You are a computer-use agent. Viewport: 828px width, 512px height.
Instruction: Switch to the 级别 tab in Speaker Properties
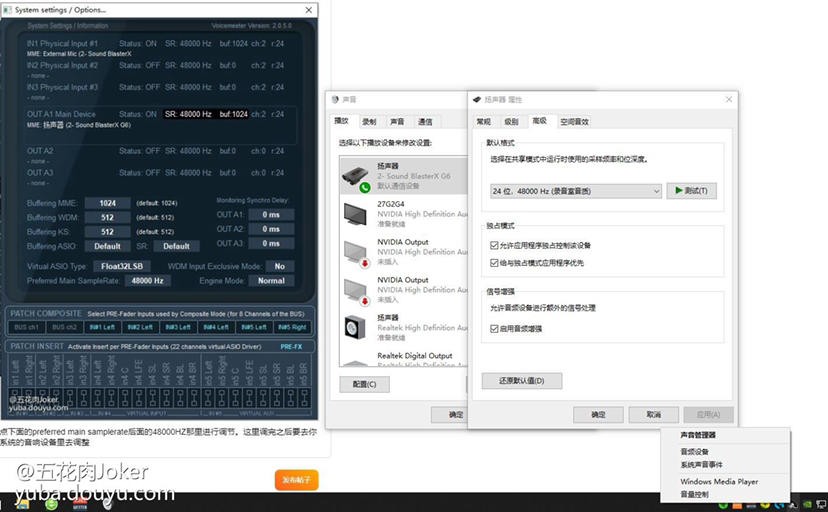tap(511, 121)
